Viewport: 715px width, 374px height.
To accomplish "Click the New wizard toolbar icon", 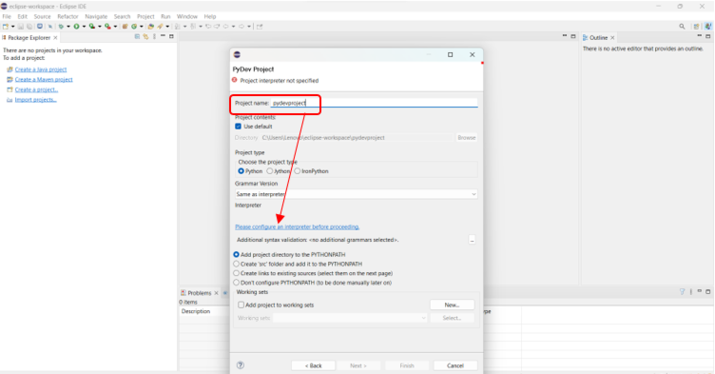I will pyautogui.click(x=5, y=26).
